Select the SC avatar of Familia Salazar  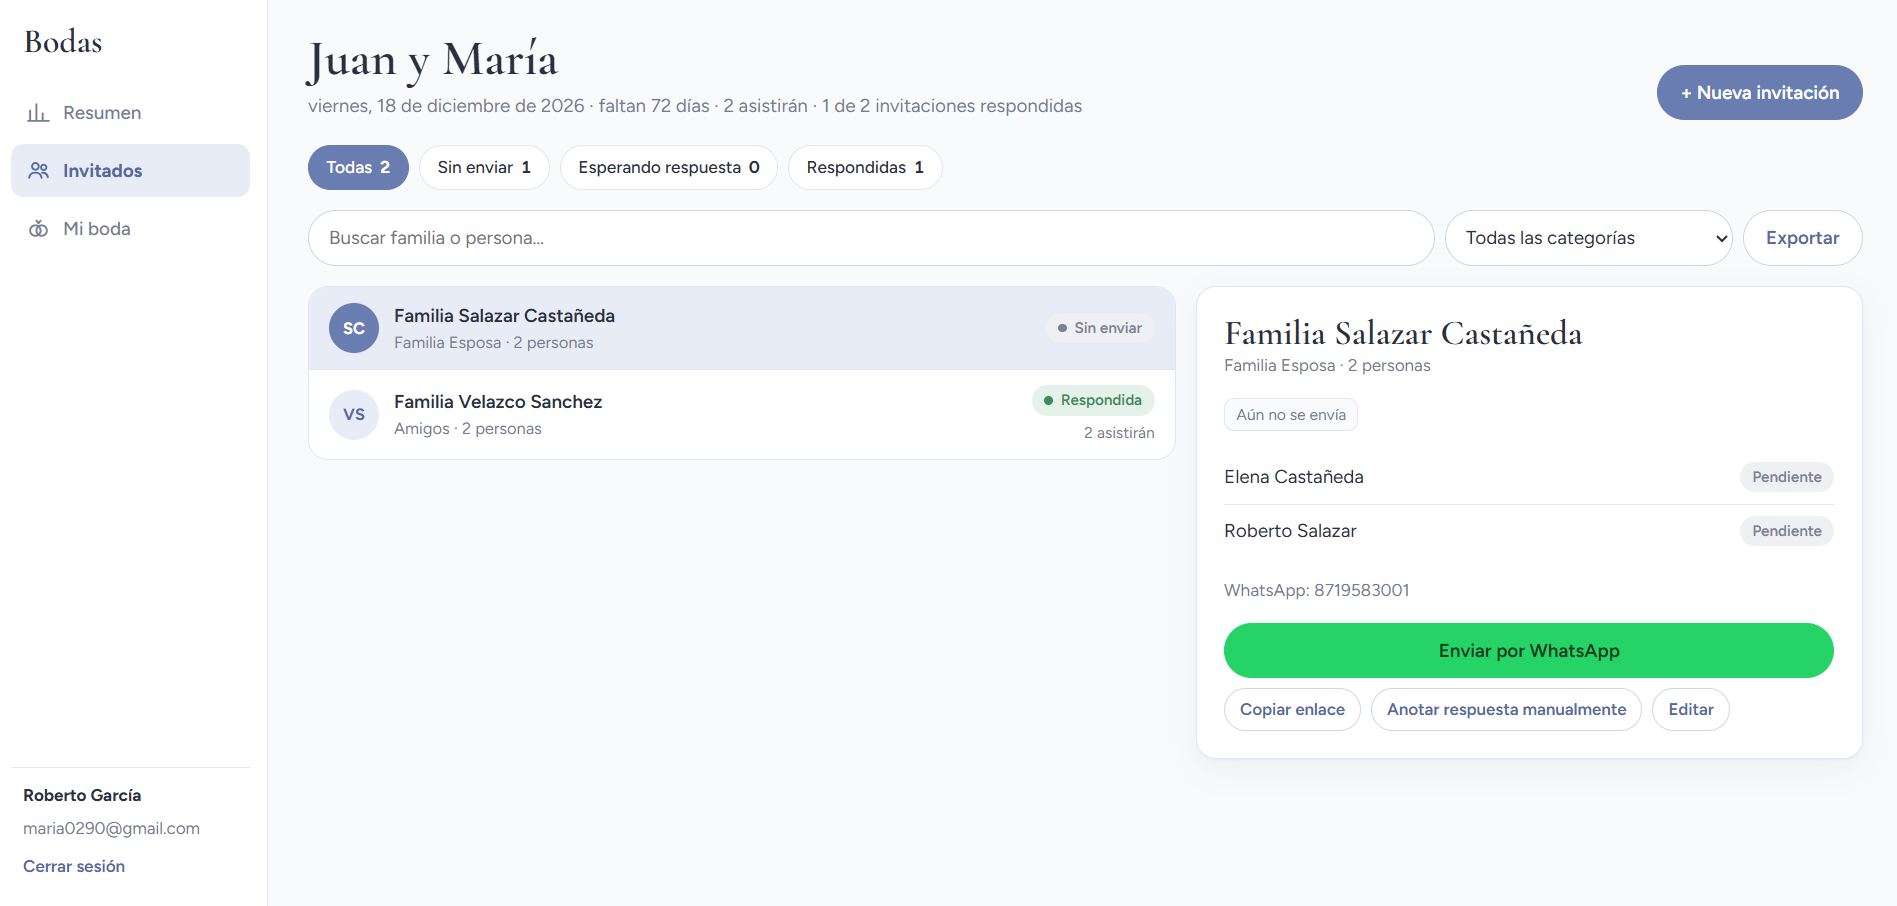[354, 328]
